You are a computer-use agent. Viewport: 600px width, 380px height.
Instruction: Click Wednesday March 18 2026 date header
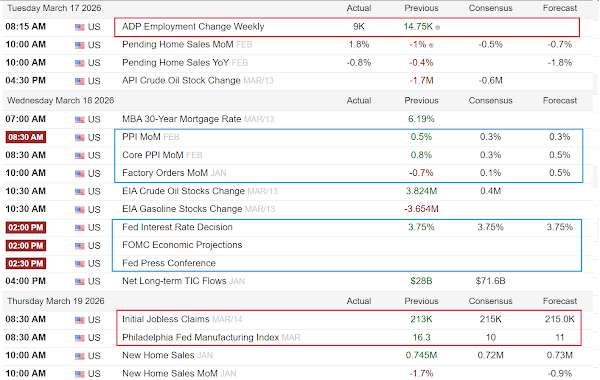pyautogui.click(x=60, y=101)
